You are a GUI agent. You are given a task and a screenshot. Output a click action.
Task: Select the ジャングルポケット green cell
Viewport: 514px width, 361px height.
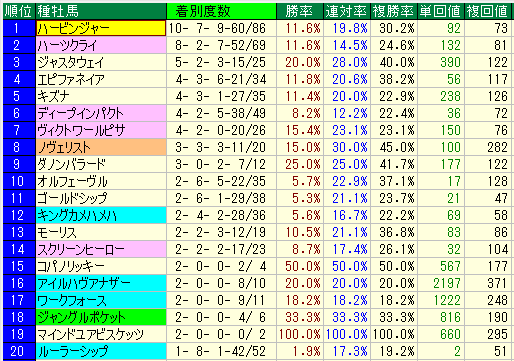coord(101,317)
